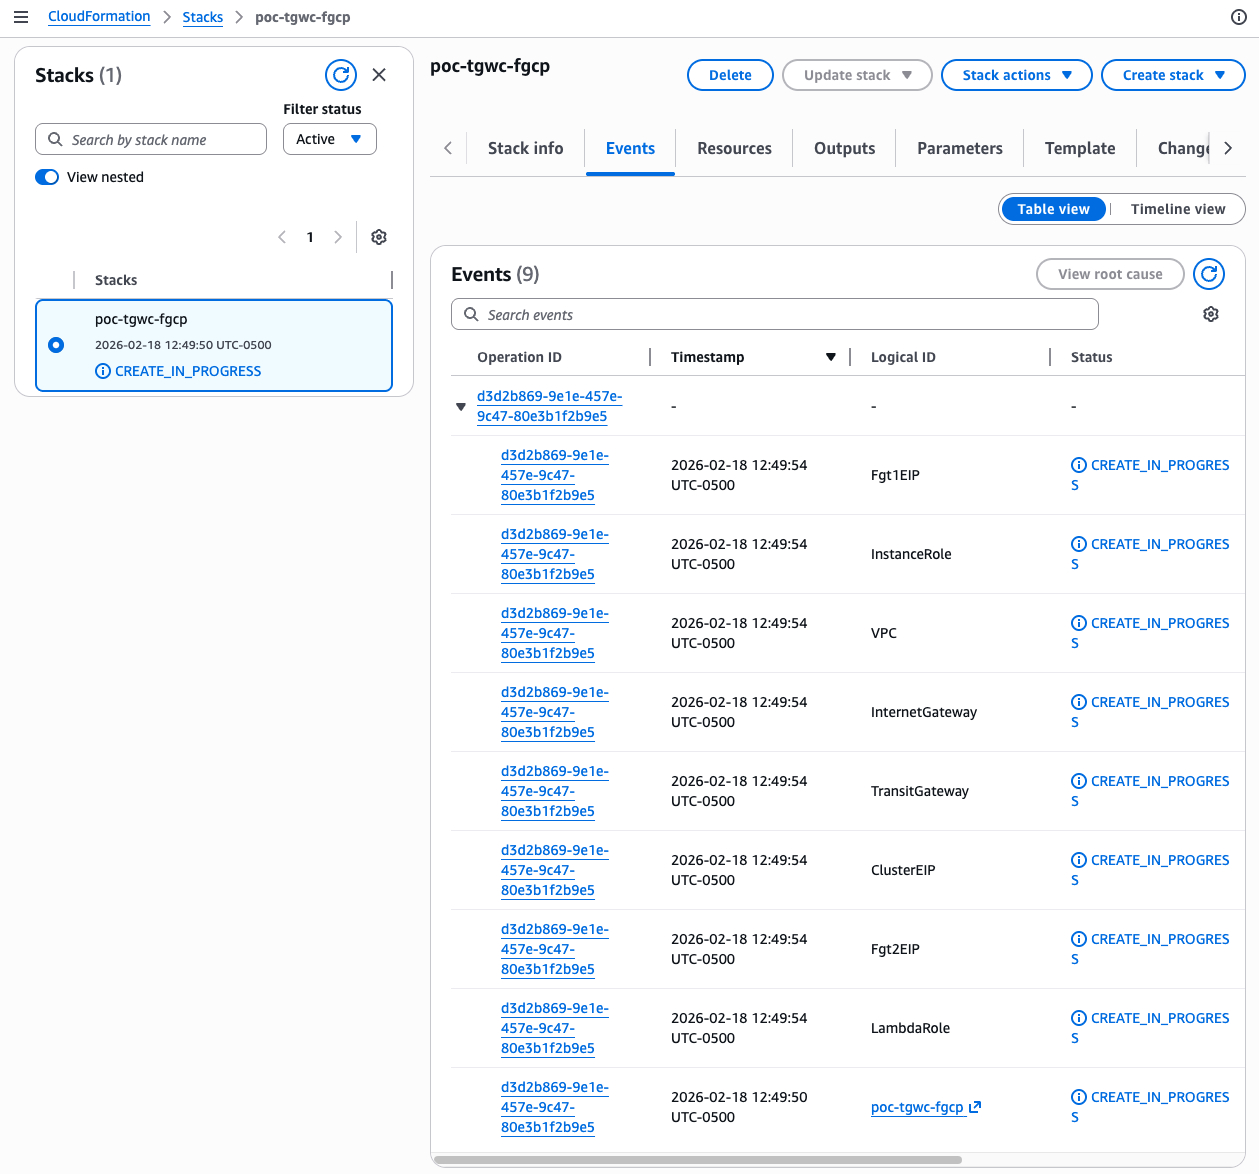Close the Stacks side panel
This screenshot has height=1174, width=1259.
(x=379, y=75)
